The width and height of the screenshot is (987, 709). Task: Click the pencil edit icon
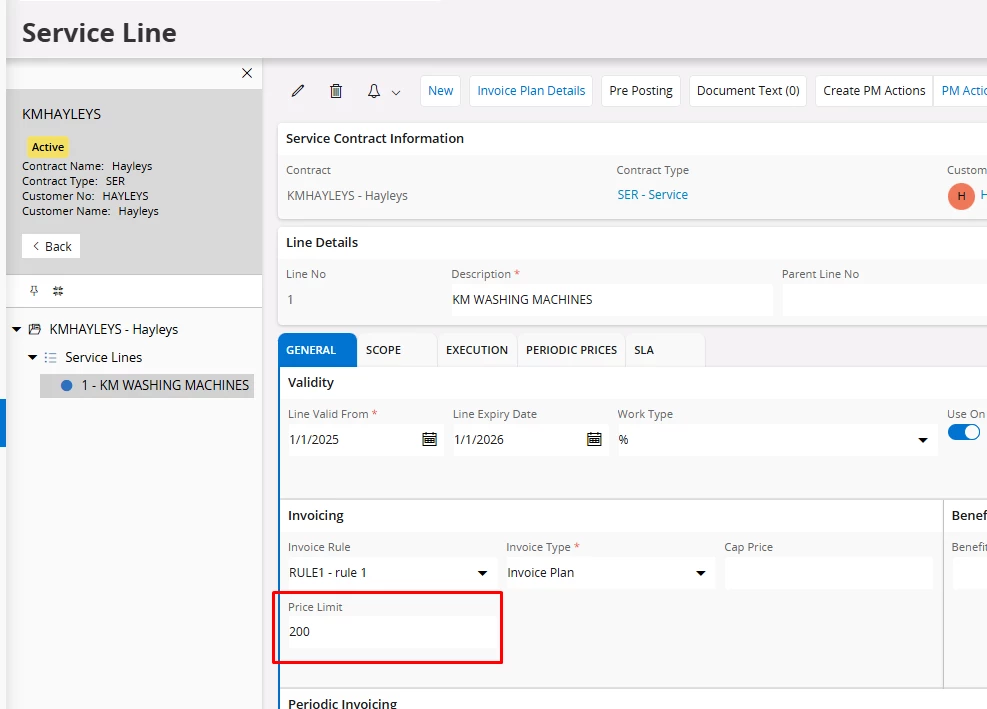[x=298, y=91]
